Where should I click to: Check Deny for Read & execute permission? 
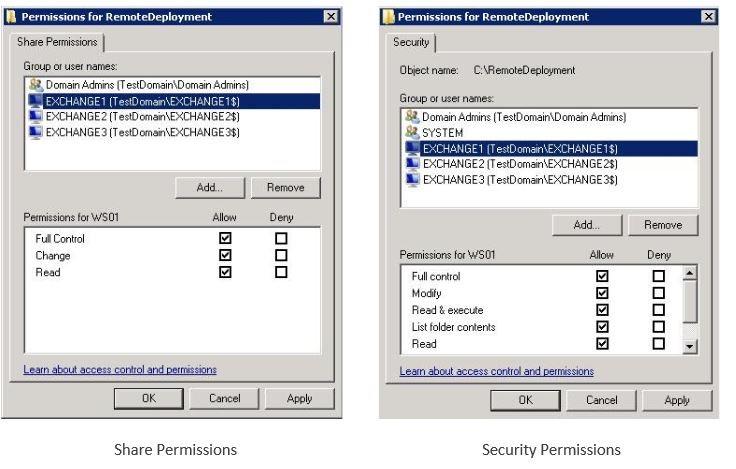(658, 310)
